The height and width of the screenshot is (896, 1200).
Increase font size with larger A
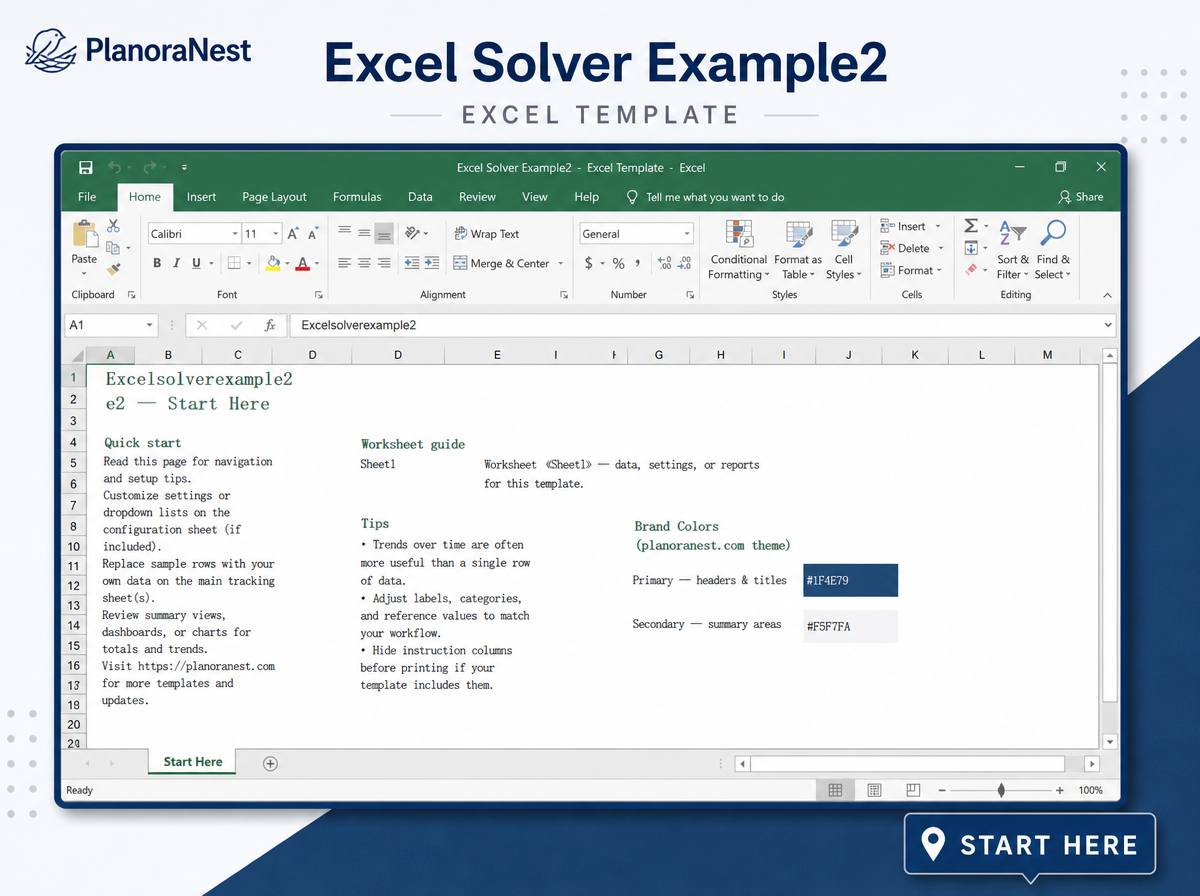(294, 234)
